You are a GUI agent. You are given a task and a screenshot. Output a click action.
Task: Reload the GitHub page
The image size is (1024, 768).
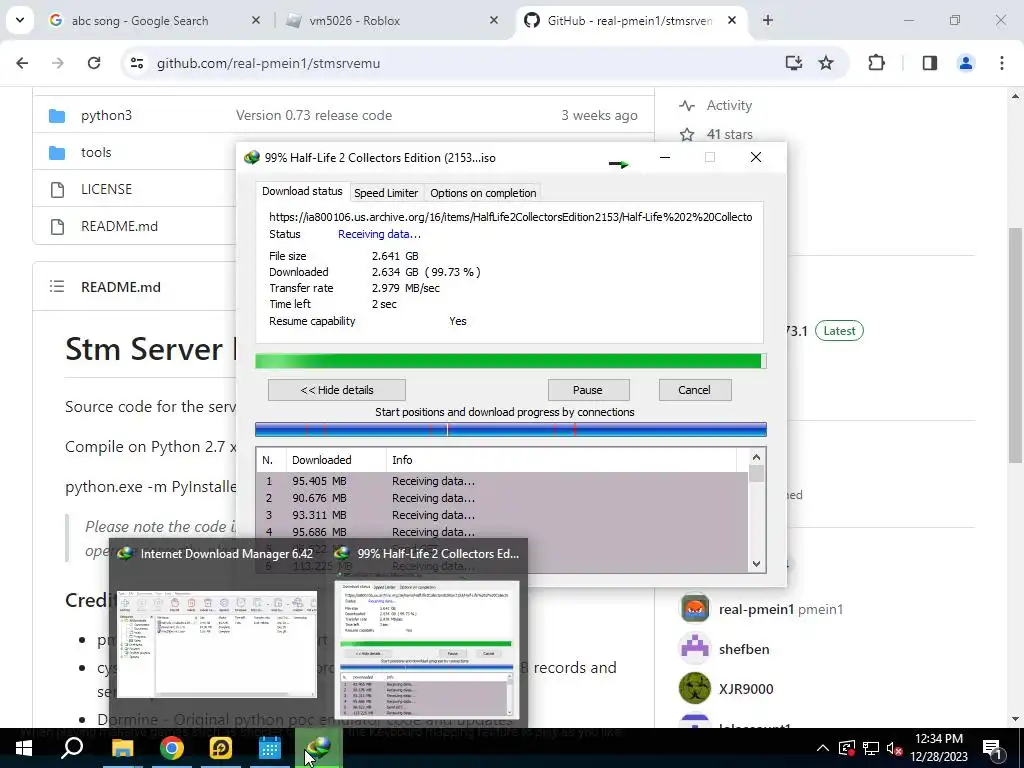pos(94,63)
